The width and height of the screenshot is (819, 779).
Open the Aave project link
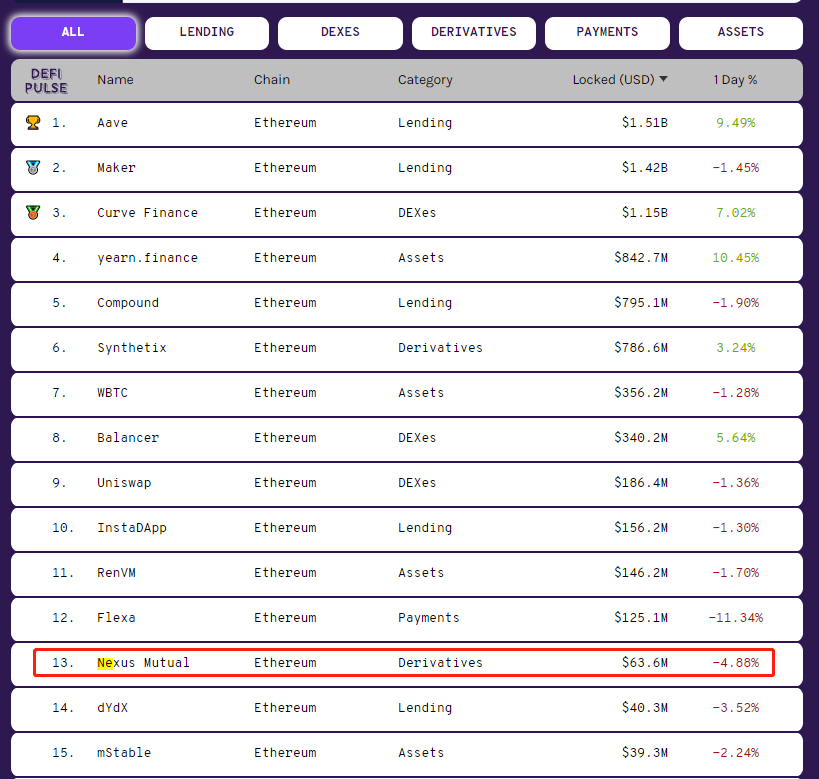[112, 123]
